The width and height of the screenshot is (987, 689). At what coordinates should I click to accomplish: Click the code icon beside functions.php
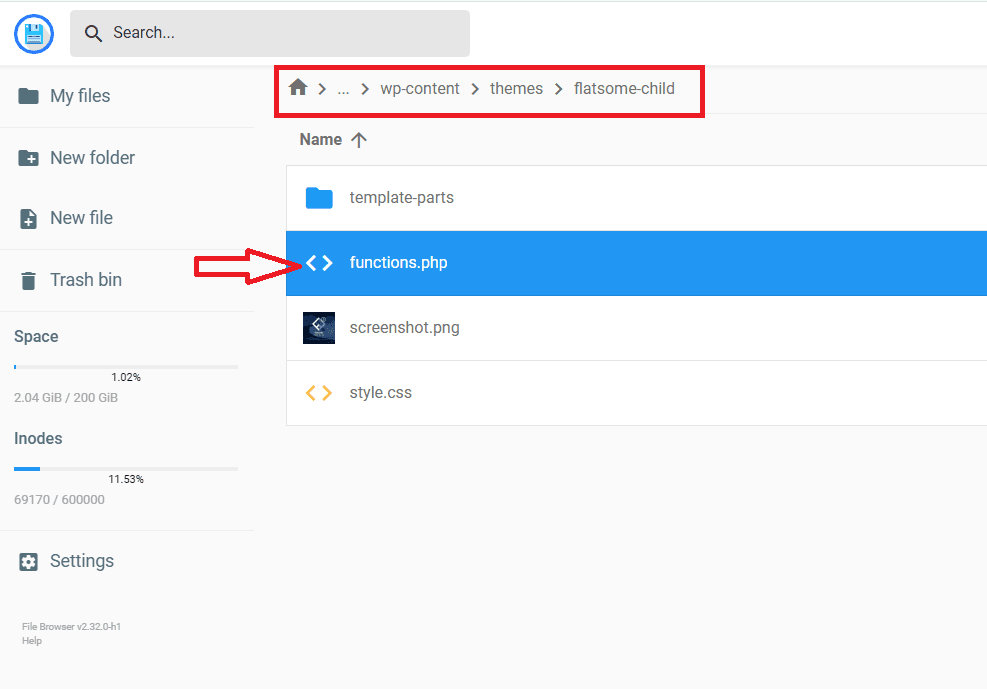[319, 263]
